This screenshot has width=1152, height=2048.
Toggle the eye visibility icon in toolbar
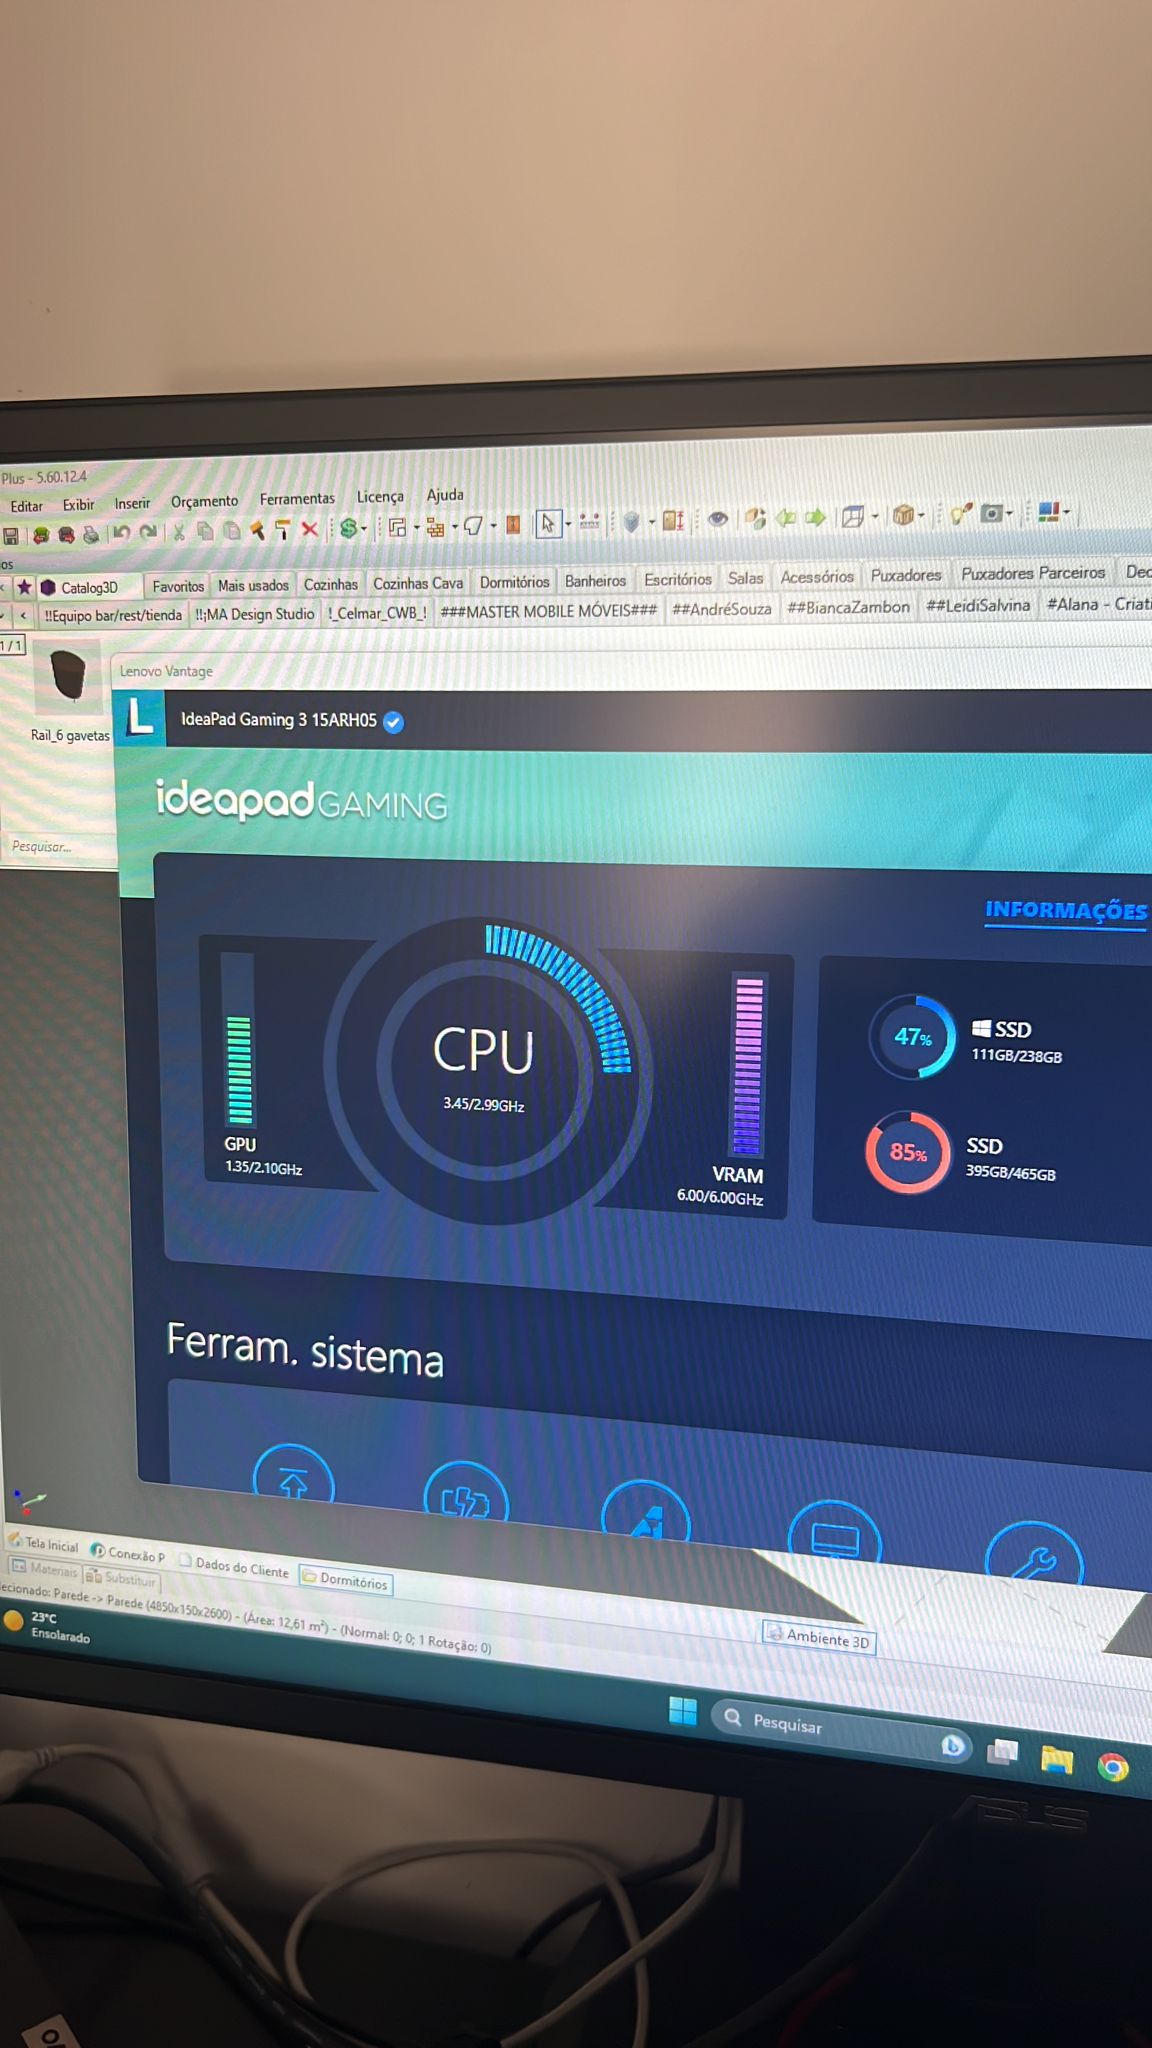coord(718,518)
